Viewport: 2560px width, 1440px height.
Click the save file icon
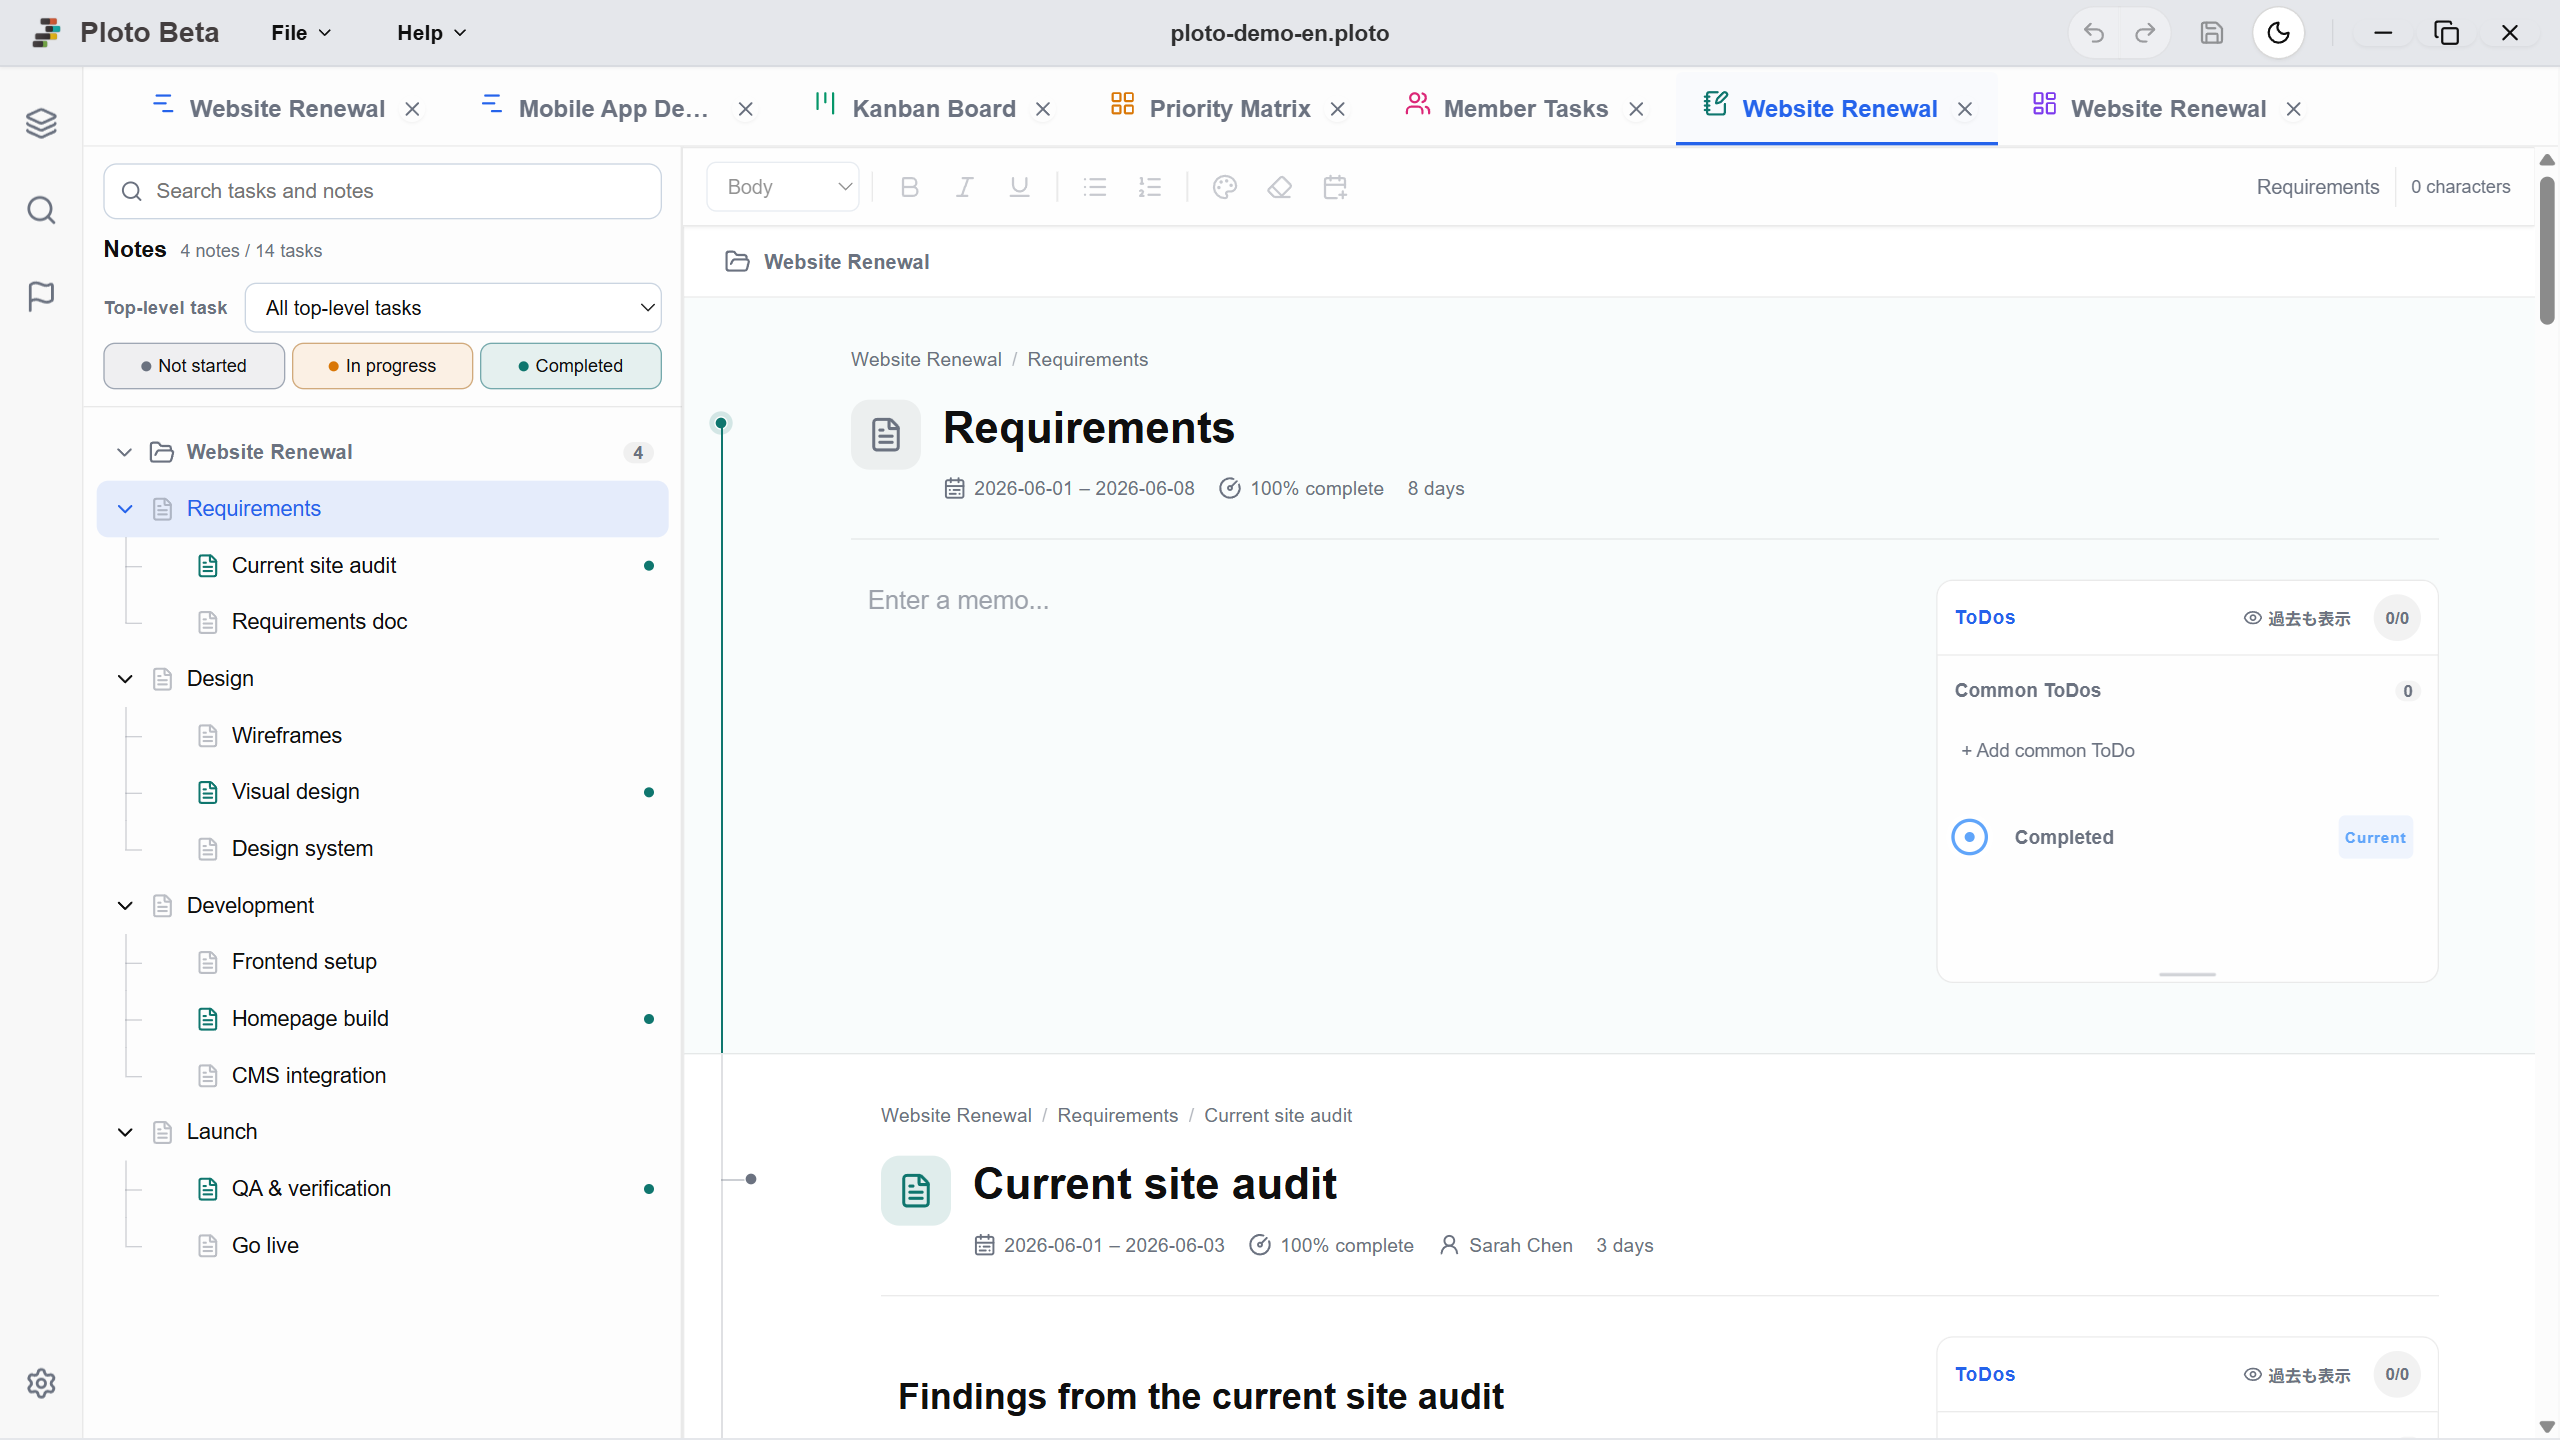pyautogui.click(x=2212, y=33)
